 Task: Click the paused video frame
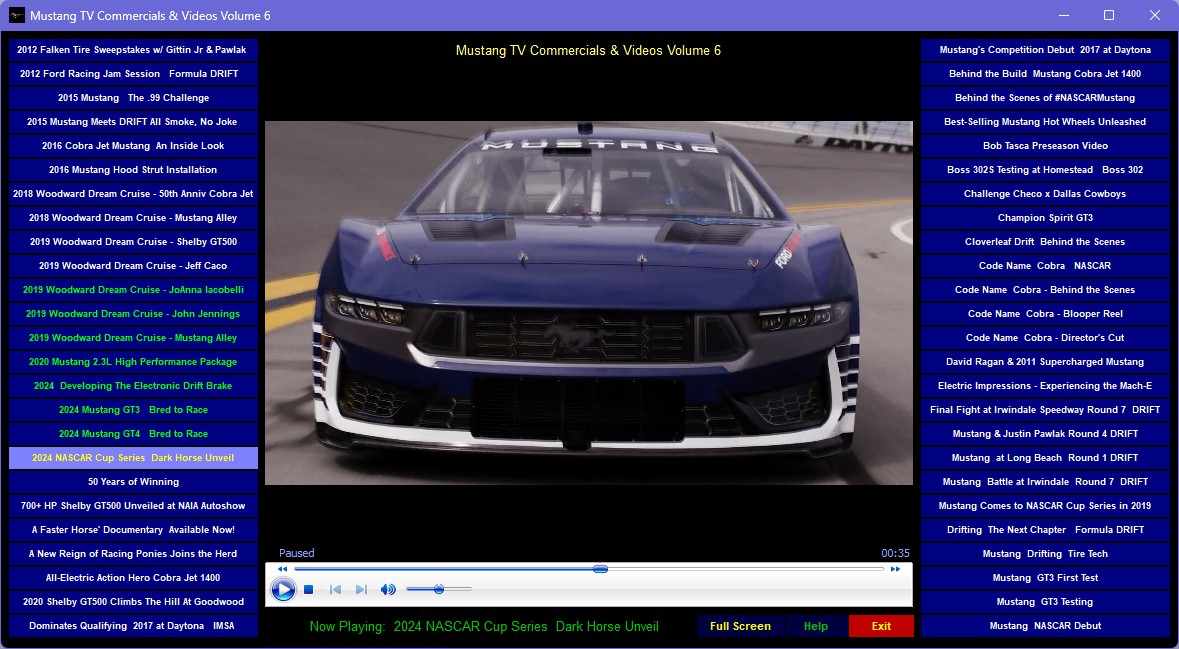point(589,303)
